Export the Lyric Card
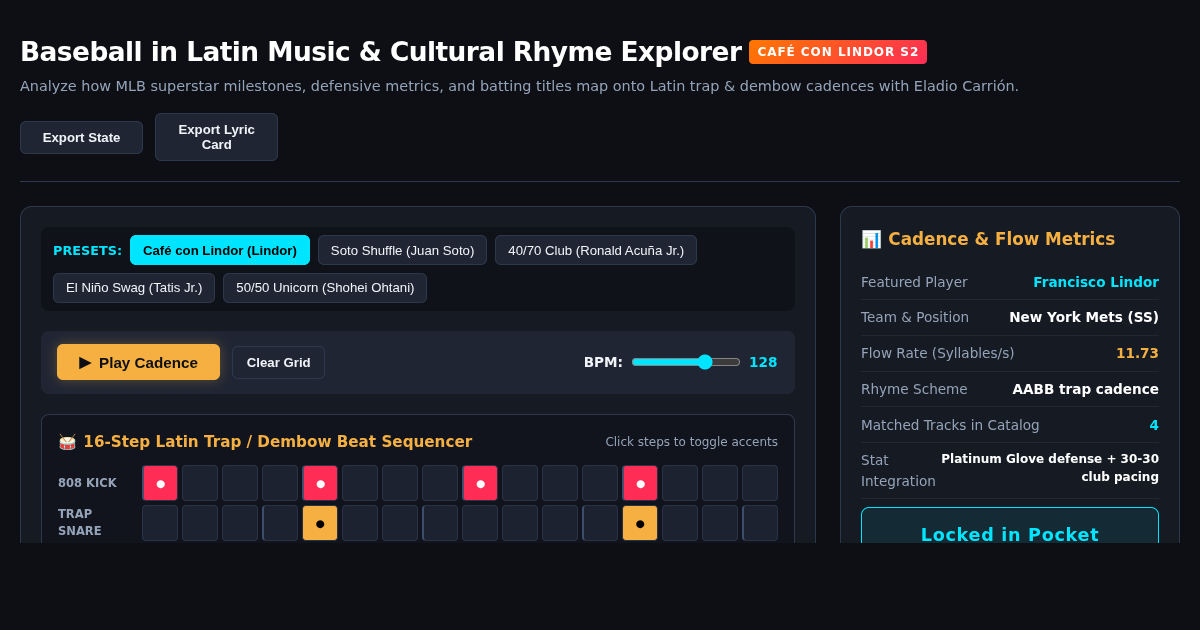Image resolution: width=1200 pixels, height=630 pixels. point(216,137)
